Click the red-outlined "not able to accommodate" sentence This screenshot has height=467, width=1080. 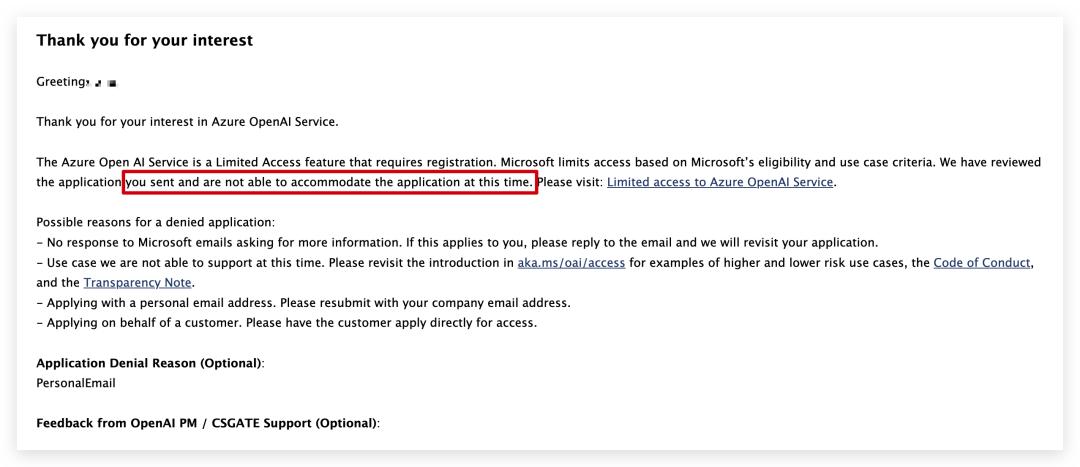coord(330,182)
